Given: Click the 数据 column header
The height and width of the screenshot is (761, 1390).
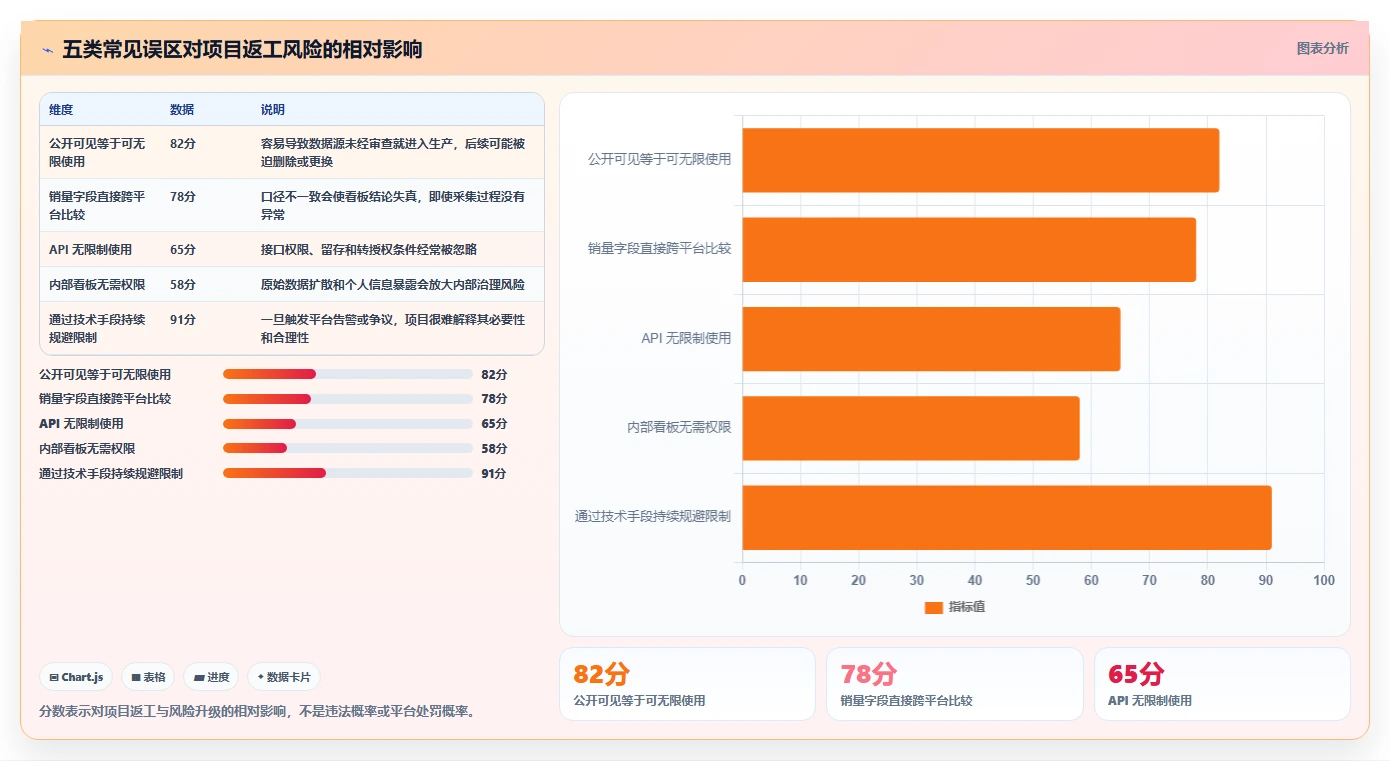Looking at the screenshot, I should 182,110.
